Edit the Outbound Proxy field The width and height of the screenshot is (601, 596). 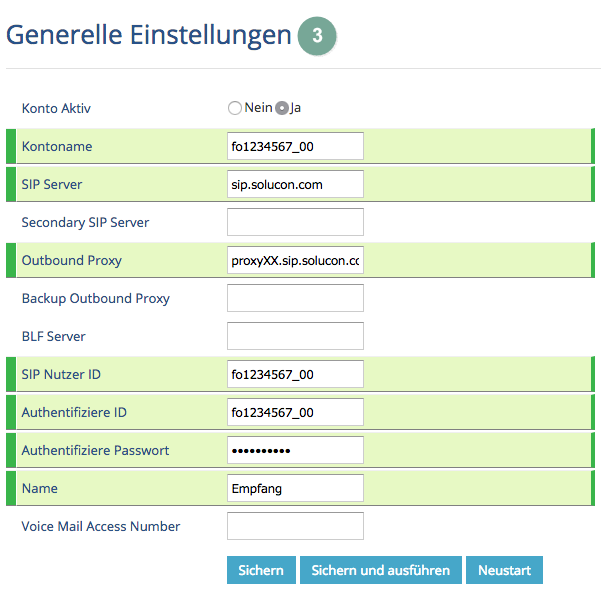[295, 260]
